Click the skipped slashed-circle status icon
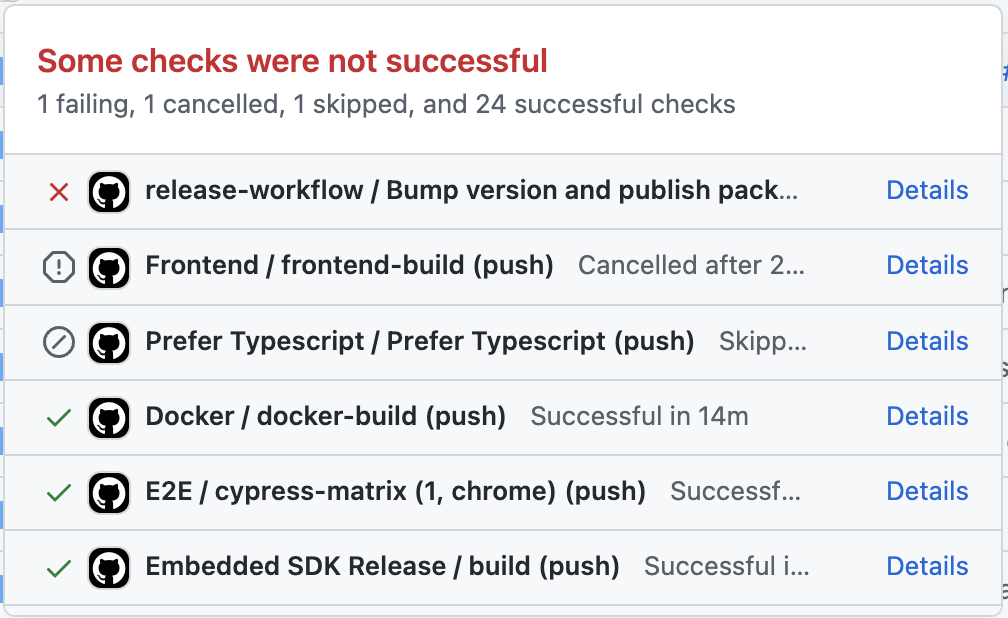Screen dimensions: 1008x618 pyautogui.click(x=58, y=342)
